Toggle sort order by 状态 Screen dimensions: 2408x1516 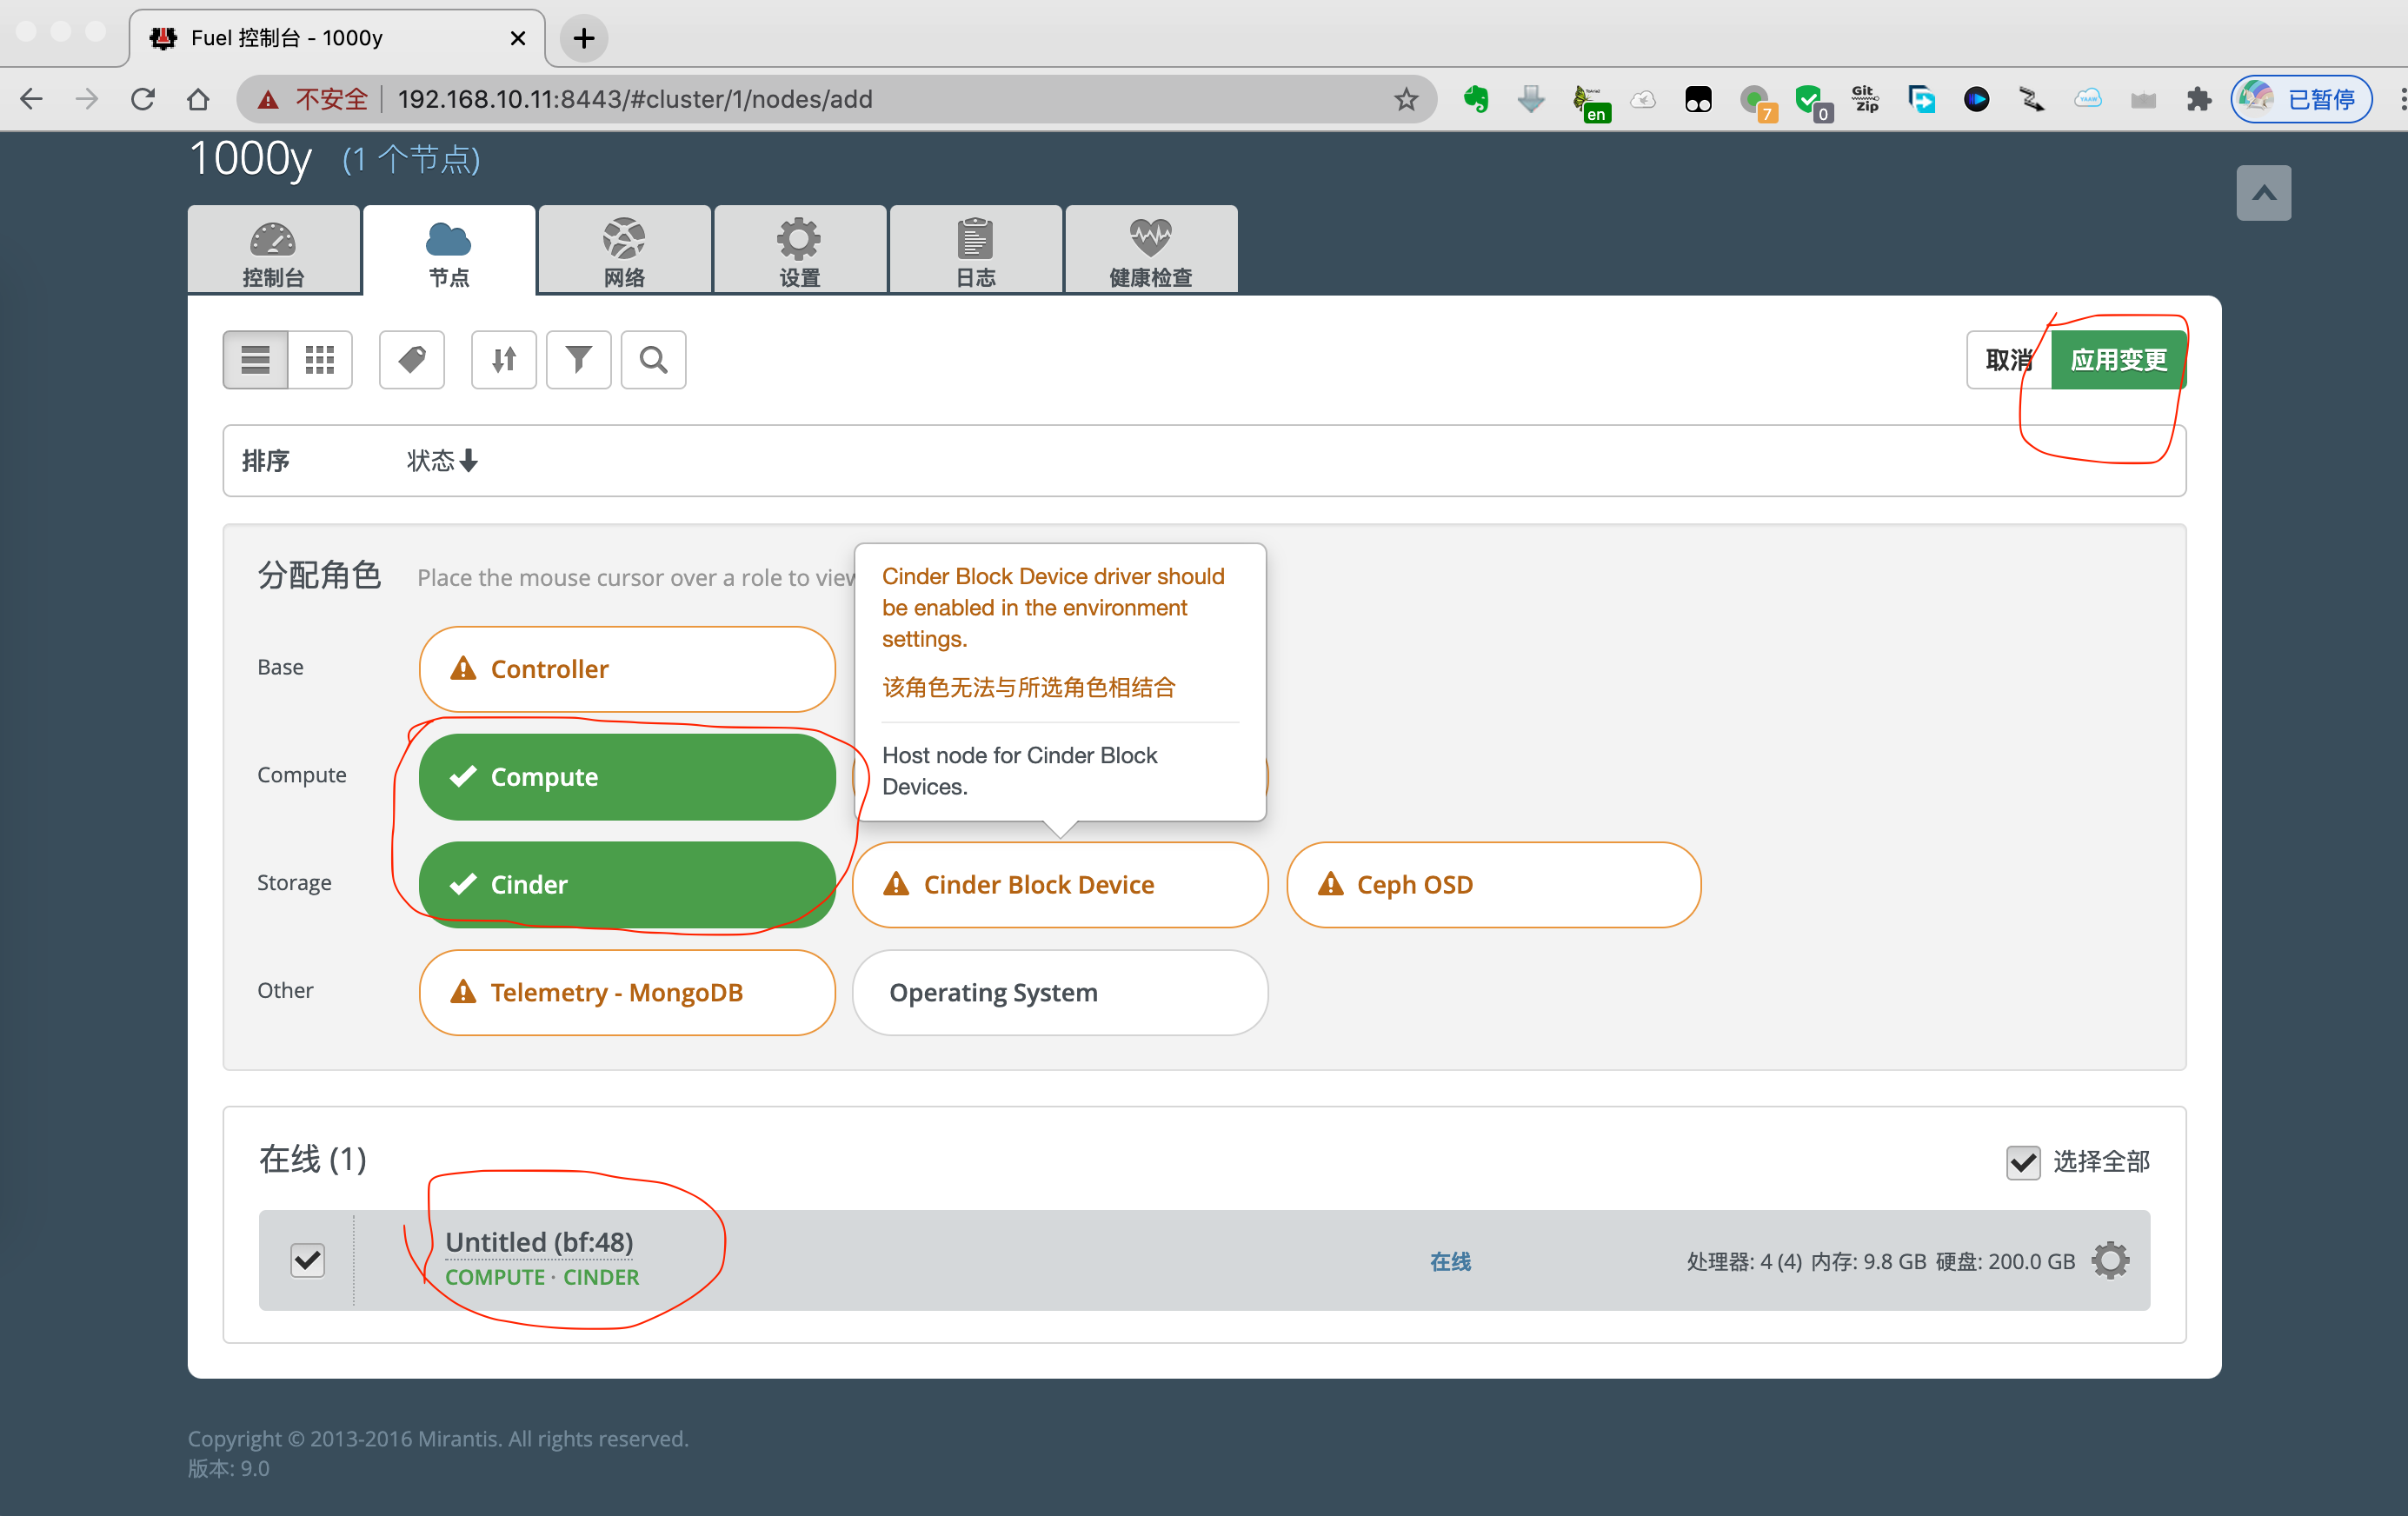tap(442, 461)
